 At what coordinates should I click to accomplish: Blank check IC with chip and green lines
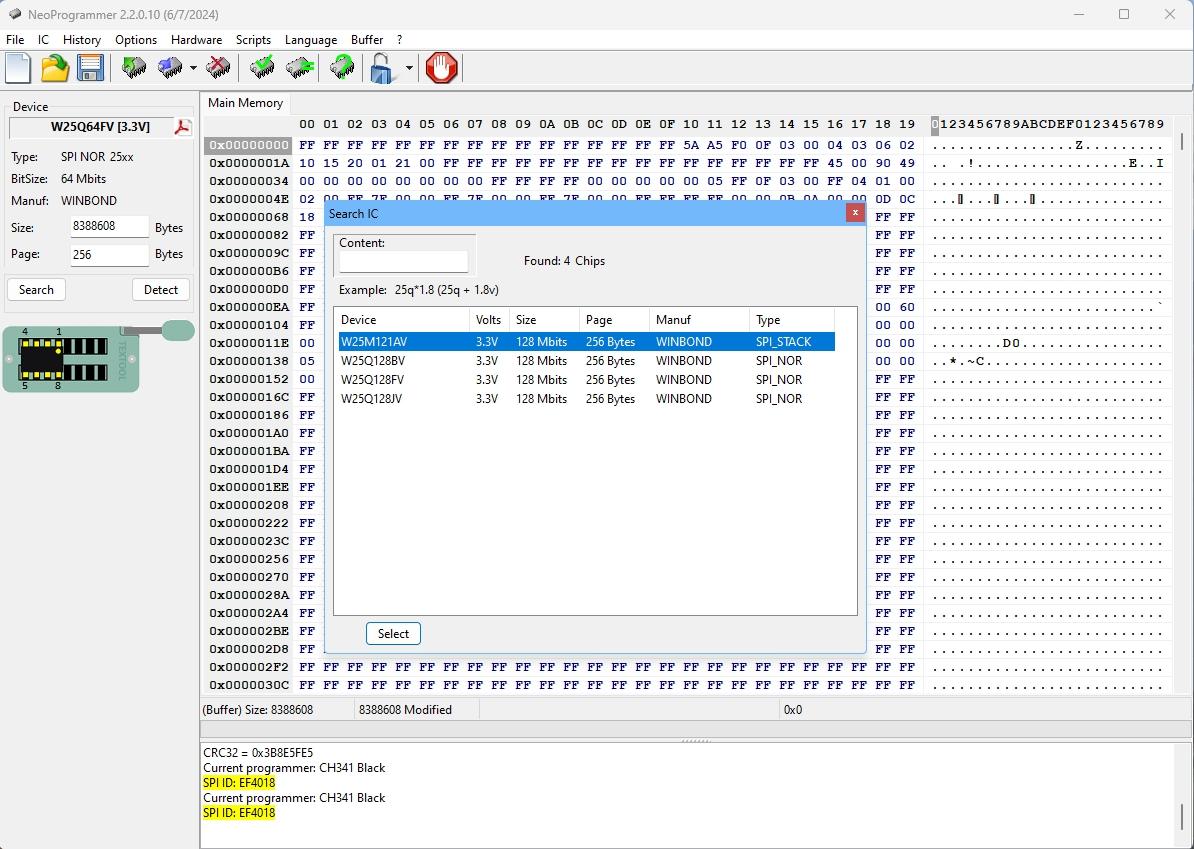pos(299,68)
